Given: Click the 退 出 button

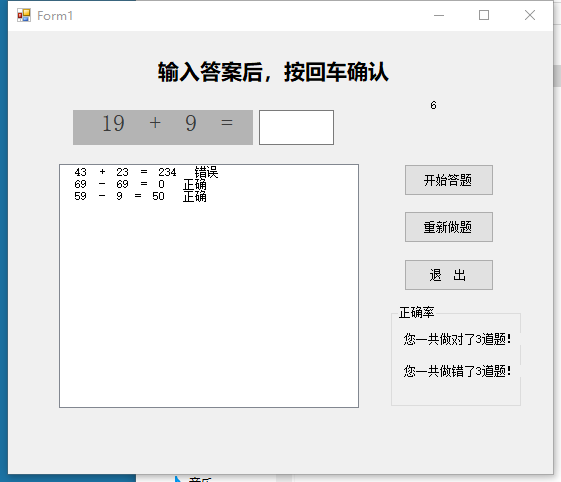Looking at the screenshot, I should pyautogui.click(x=449, y=275).
